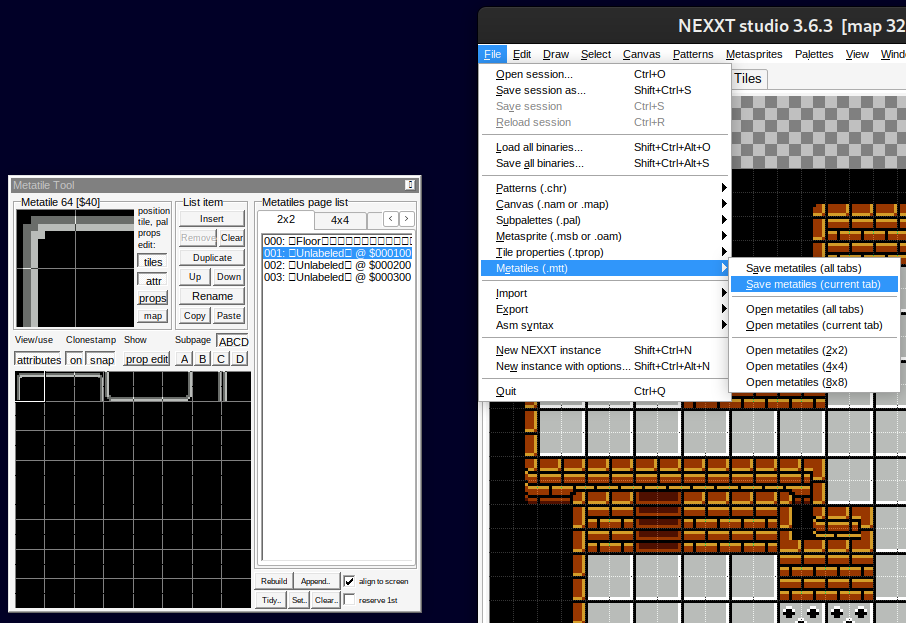Select subpage A

click(184, 359)
